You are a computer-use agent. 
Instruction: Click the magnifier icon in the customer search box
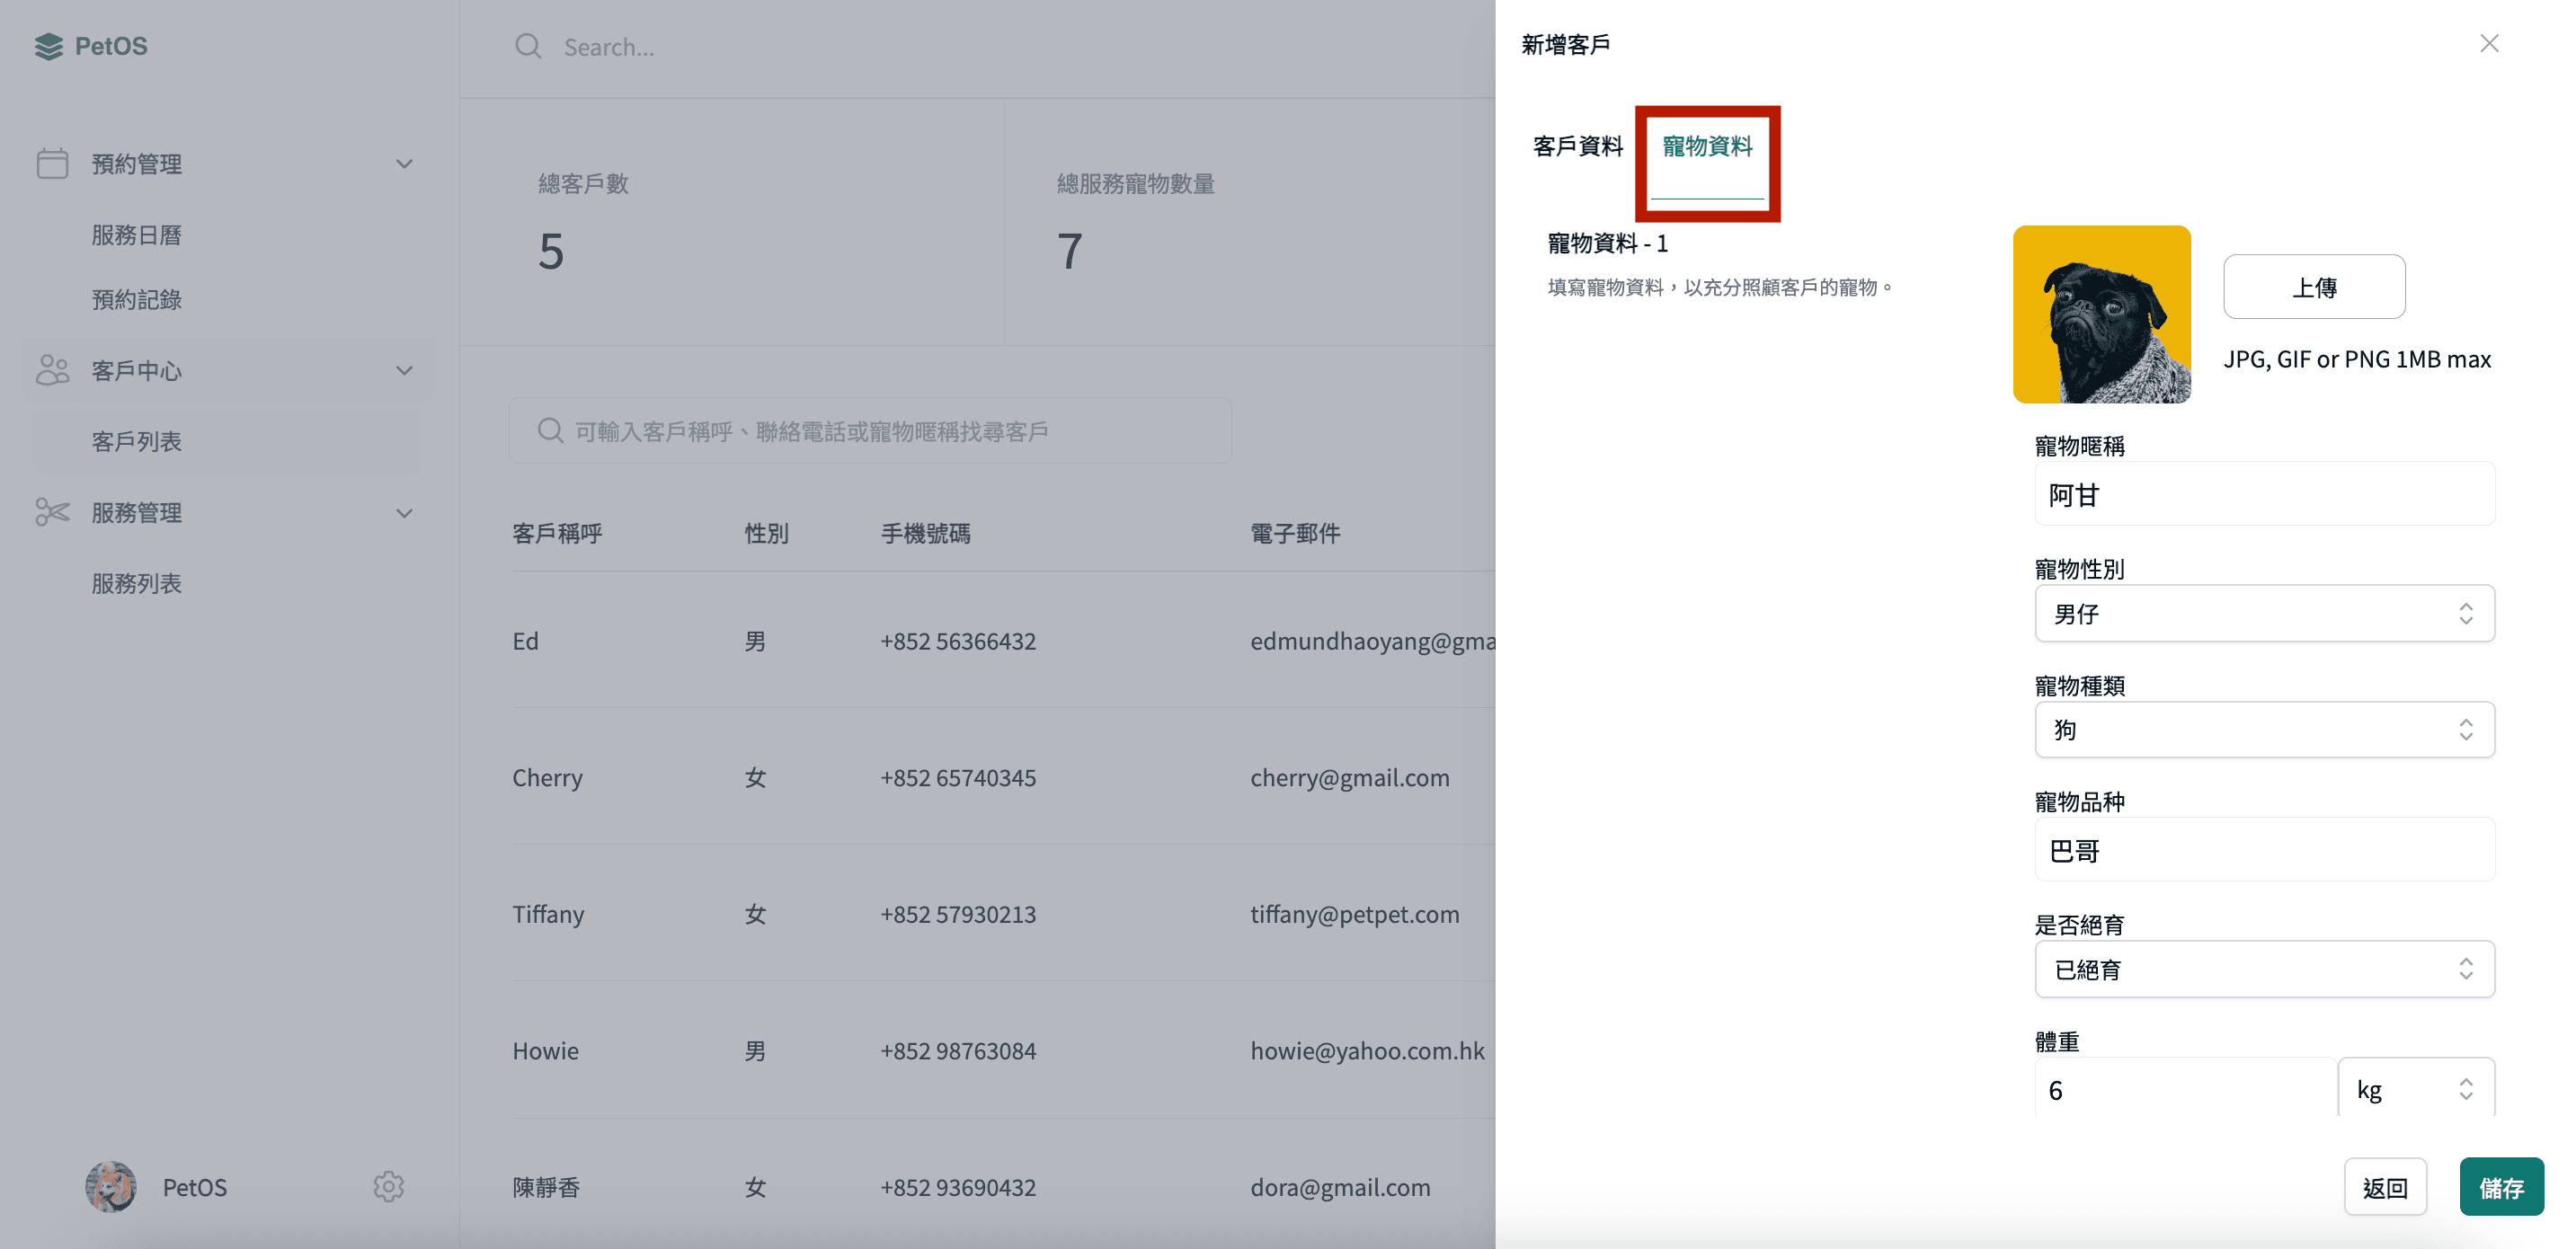pyautogui.click(x=550, y=430)
